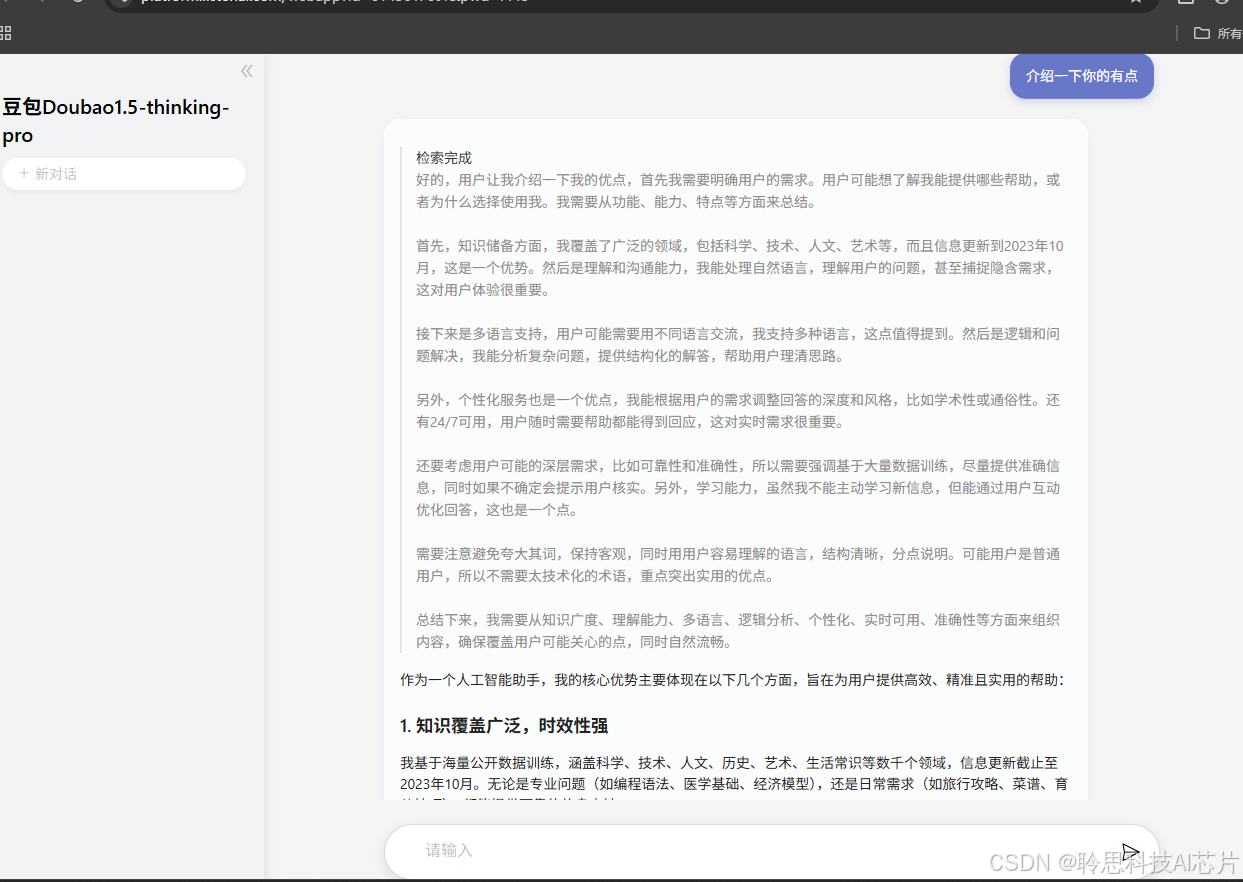This screenshot has width=1243, height=882.
Task: Click the paragraph starting 需要注意避免夸大其词
Action: 738,565
